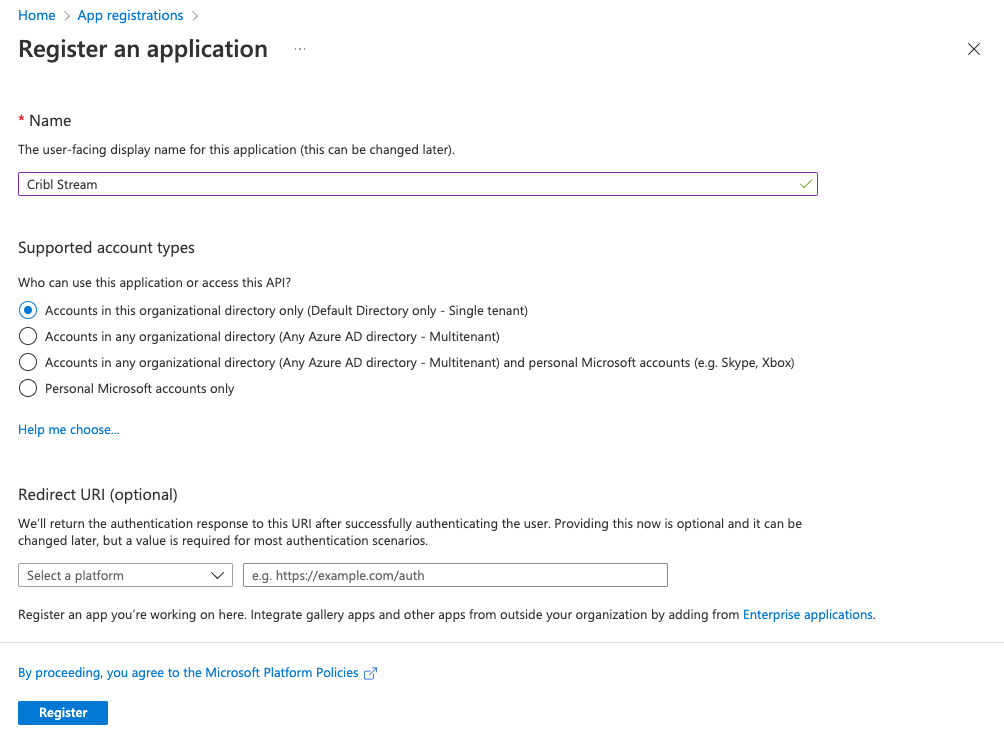This screenshot has height=740, width=1004.
Task: Click the dropdown arrow on the platform selector
Action: (217, 575)
